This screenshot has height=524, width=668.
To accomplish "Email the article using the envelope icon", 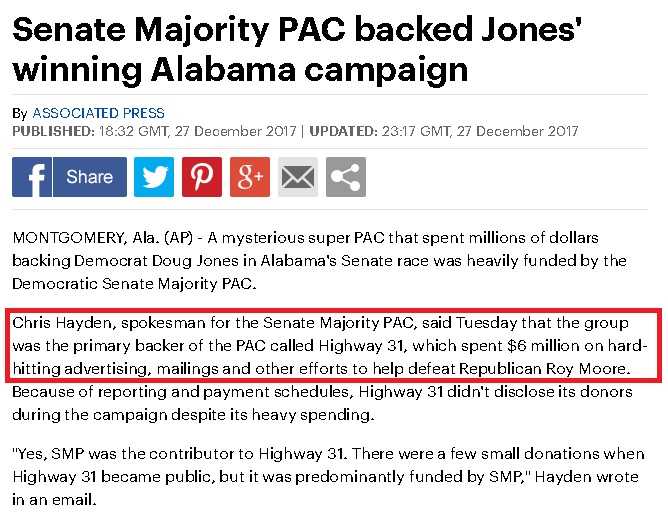I will coord(297,177).
